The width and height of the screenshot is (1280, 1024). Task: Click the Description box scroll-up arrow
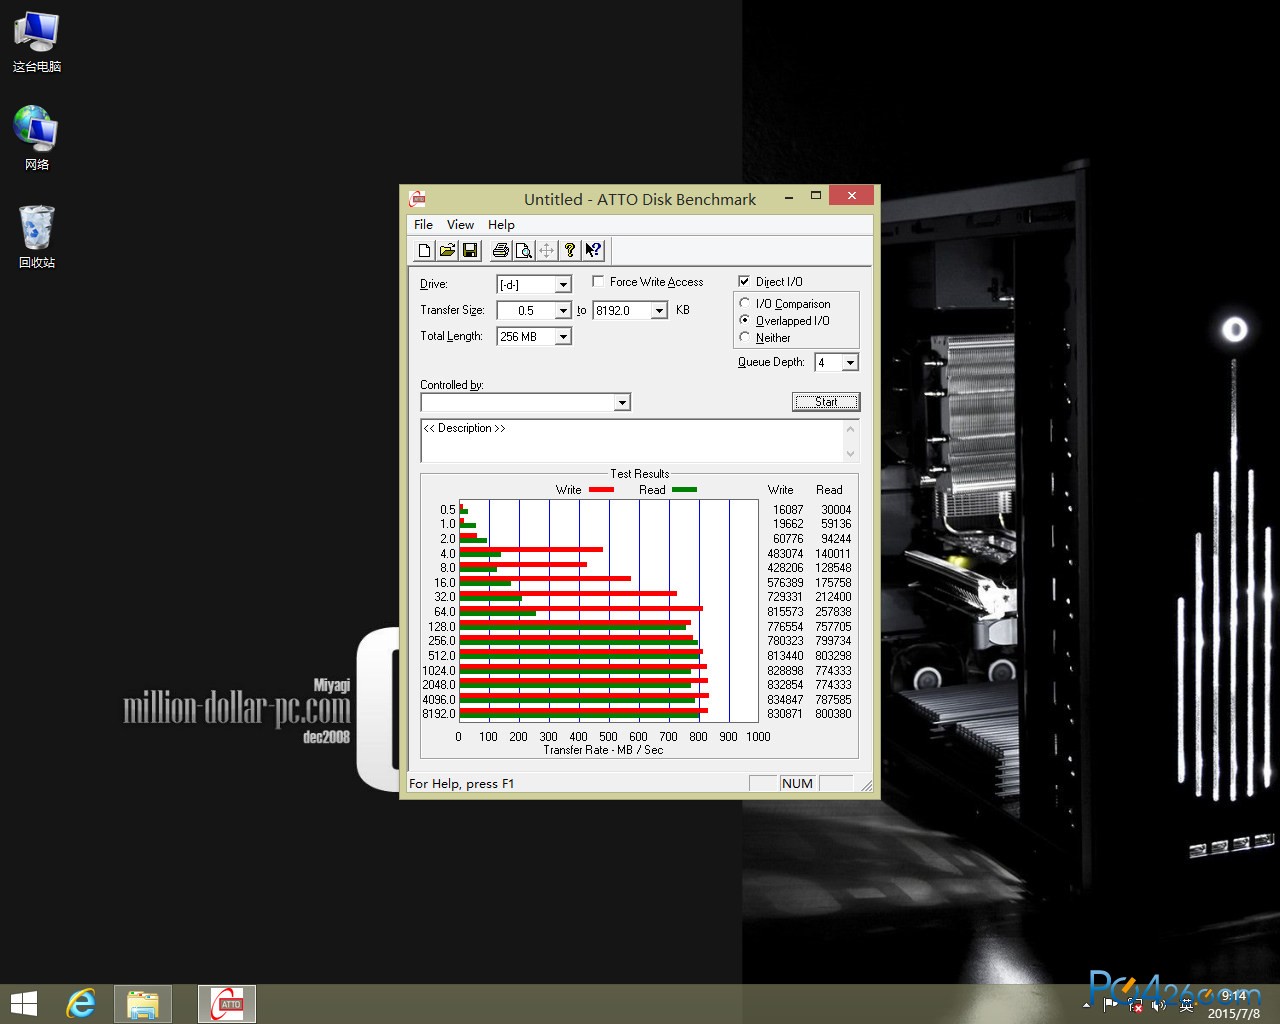pyautogui.click(x=851, y=428)
